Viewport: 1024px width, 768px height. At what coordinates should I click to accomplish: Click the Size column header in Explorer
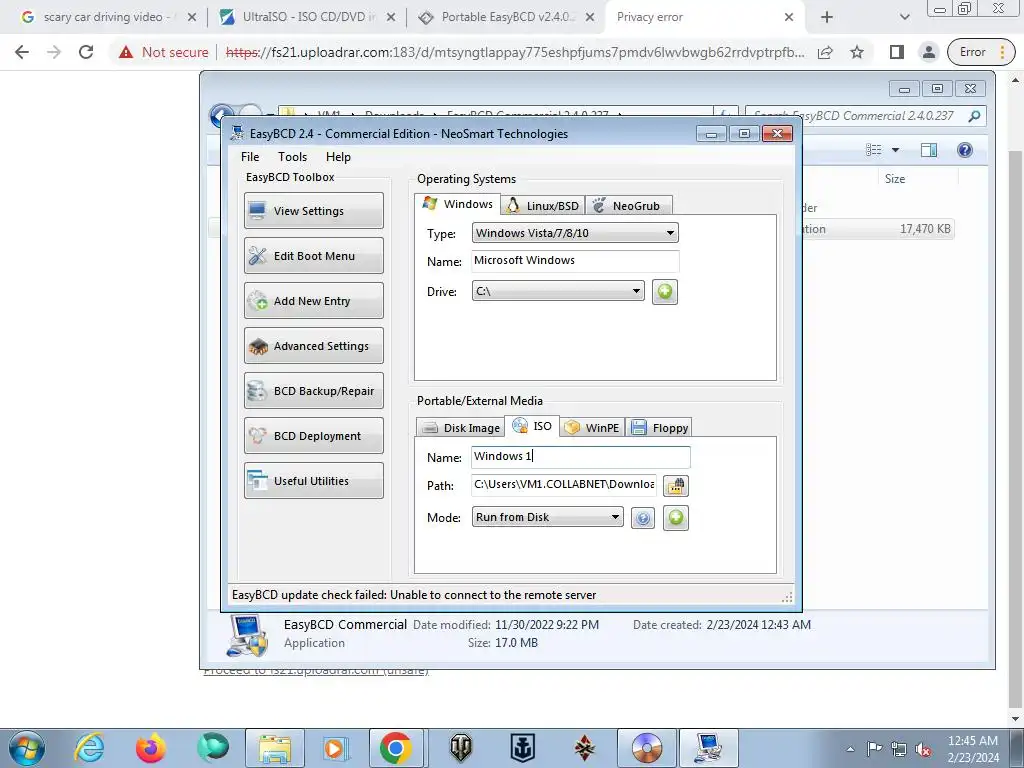click(x=894, y=178)
